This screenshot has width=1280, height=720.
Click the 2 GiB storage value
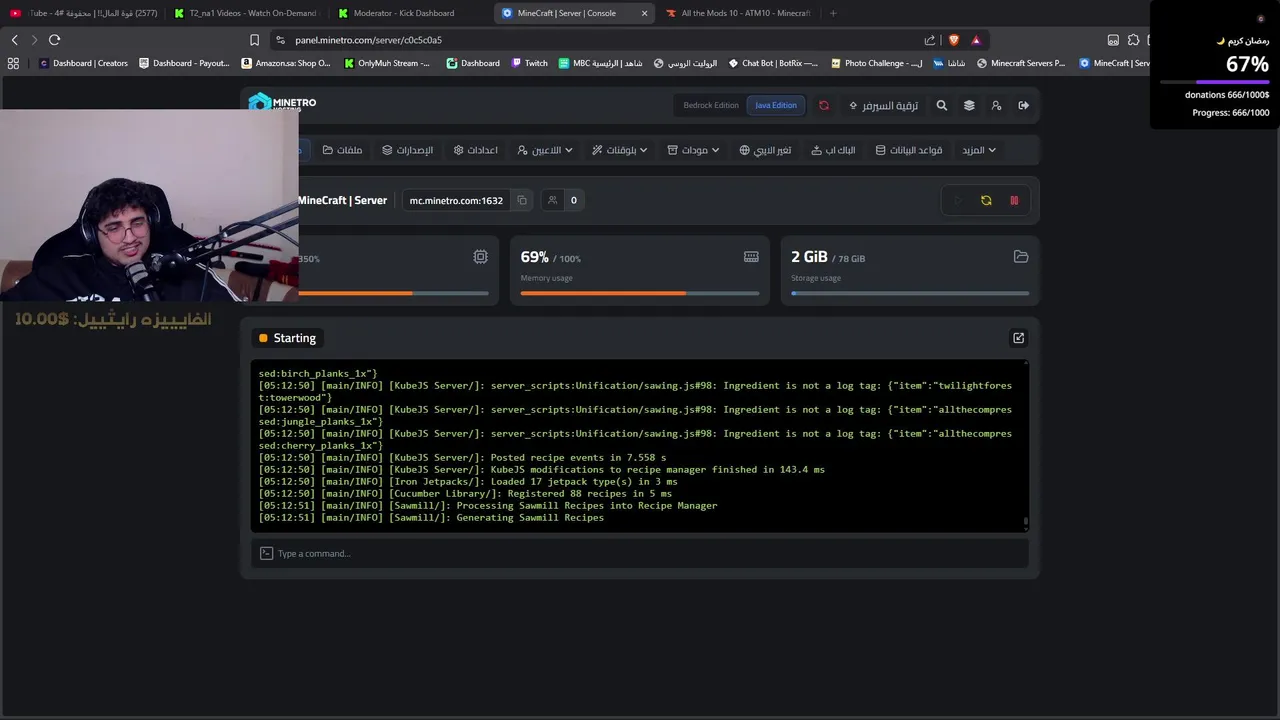809,257
